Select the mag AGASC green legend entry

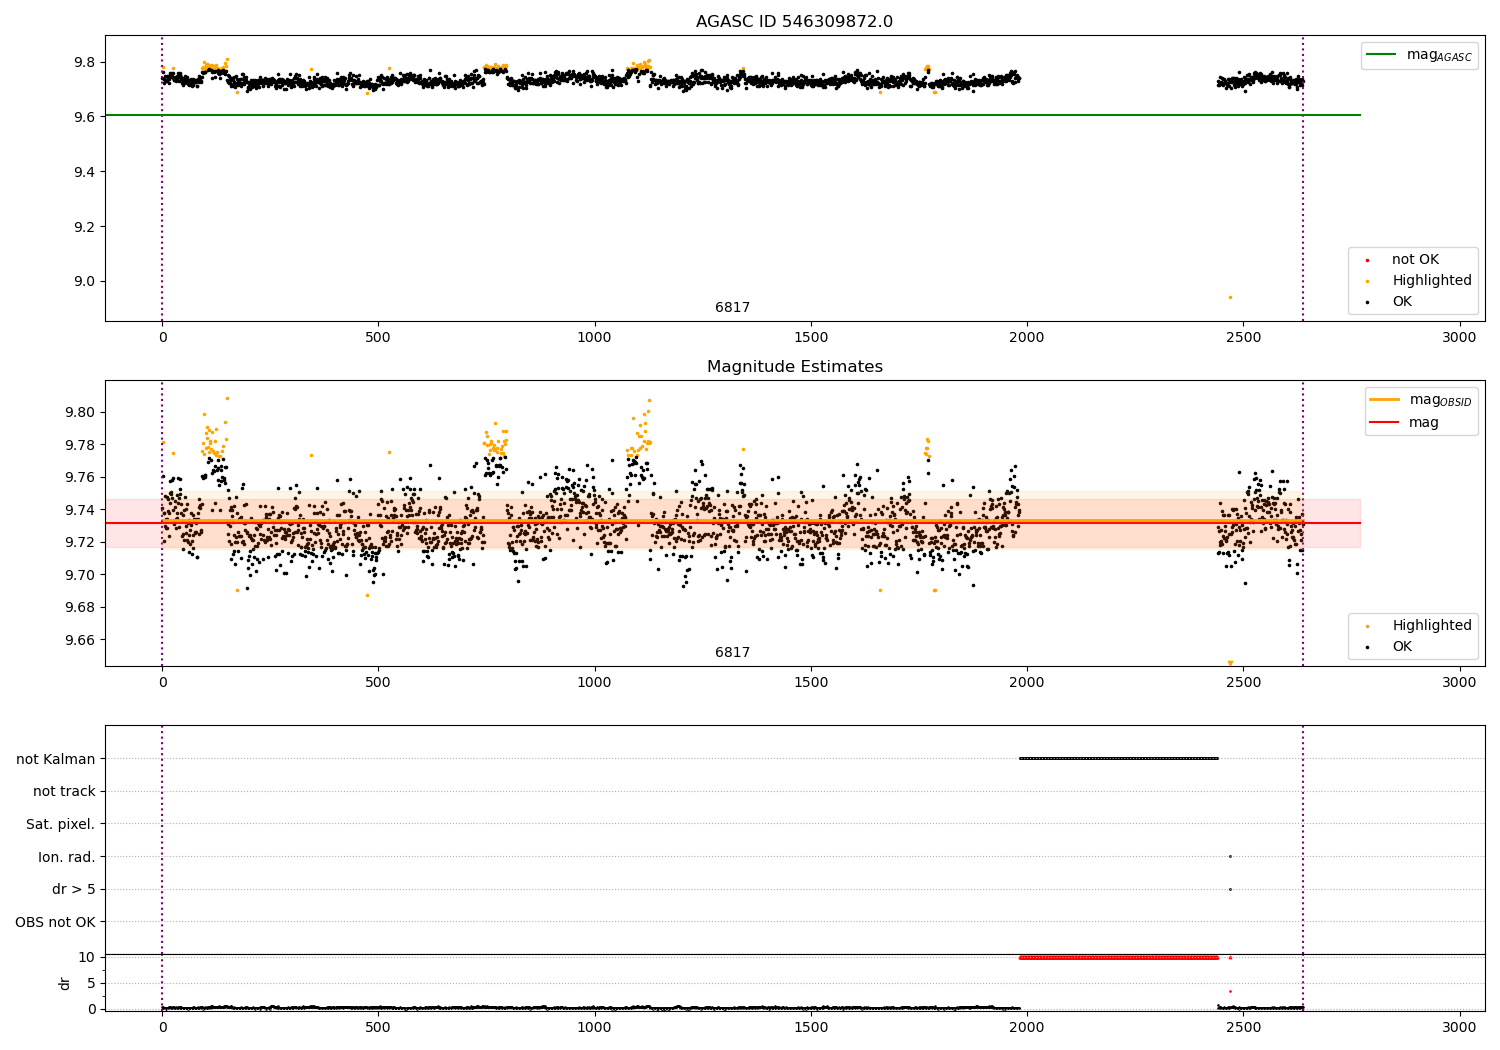1419,55
